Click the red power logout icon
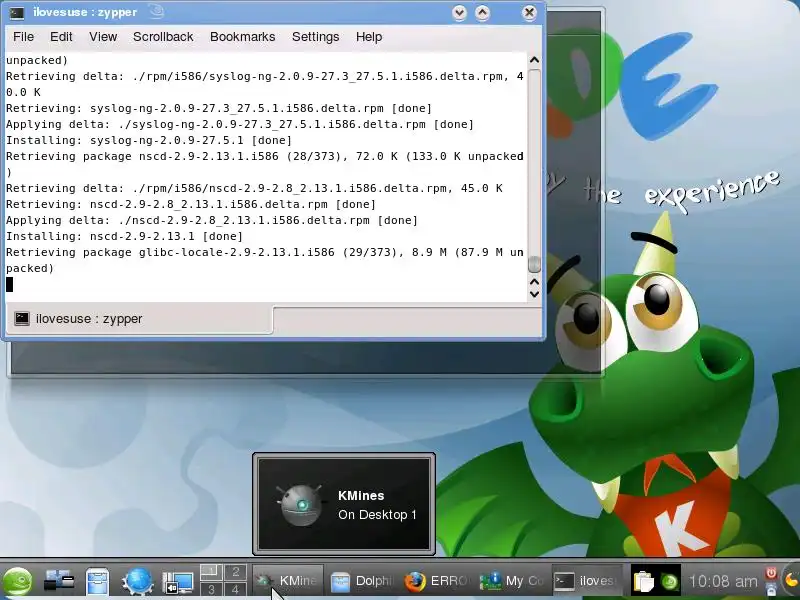 click(x=771, y=573)
